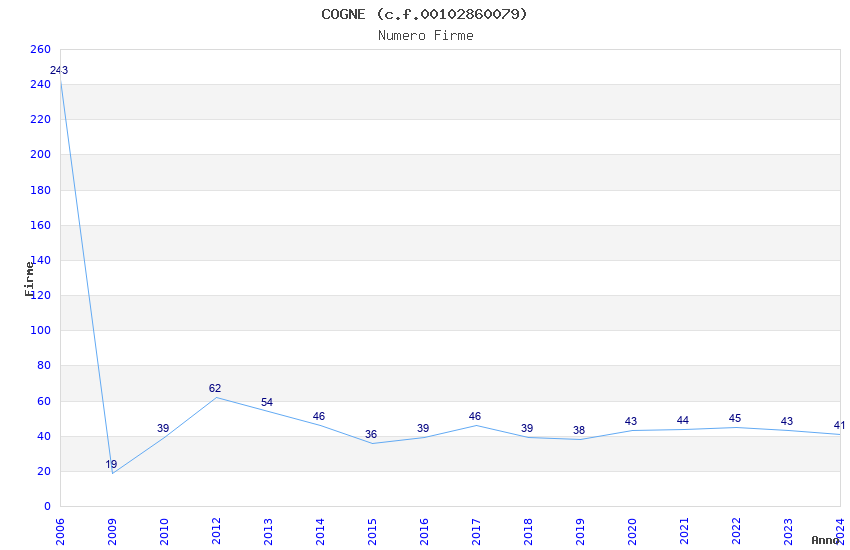Click the data label 46 above year 2017
The width and height of the screenshot is (850, 550).
475,416
